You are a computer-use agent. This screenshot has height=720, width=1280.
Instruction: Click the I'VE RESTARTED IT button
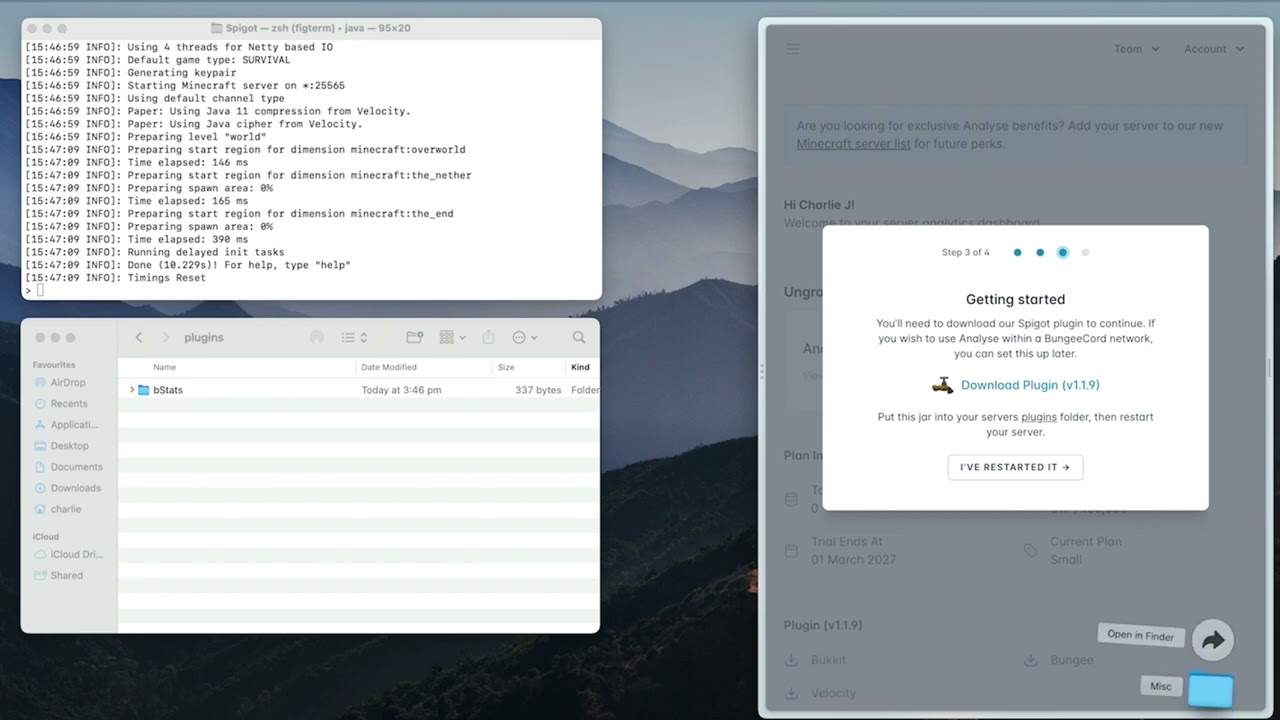click(1015, 467)
